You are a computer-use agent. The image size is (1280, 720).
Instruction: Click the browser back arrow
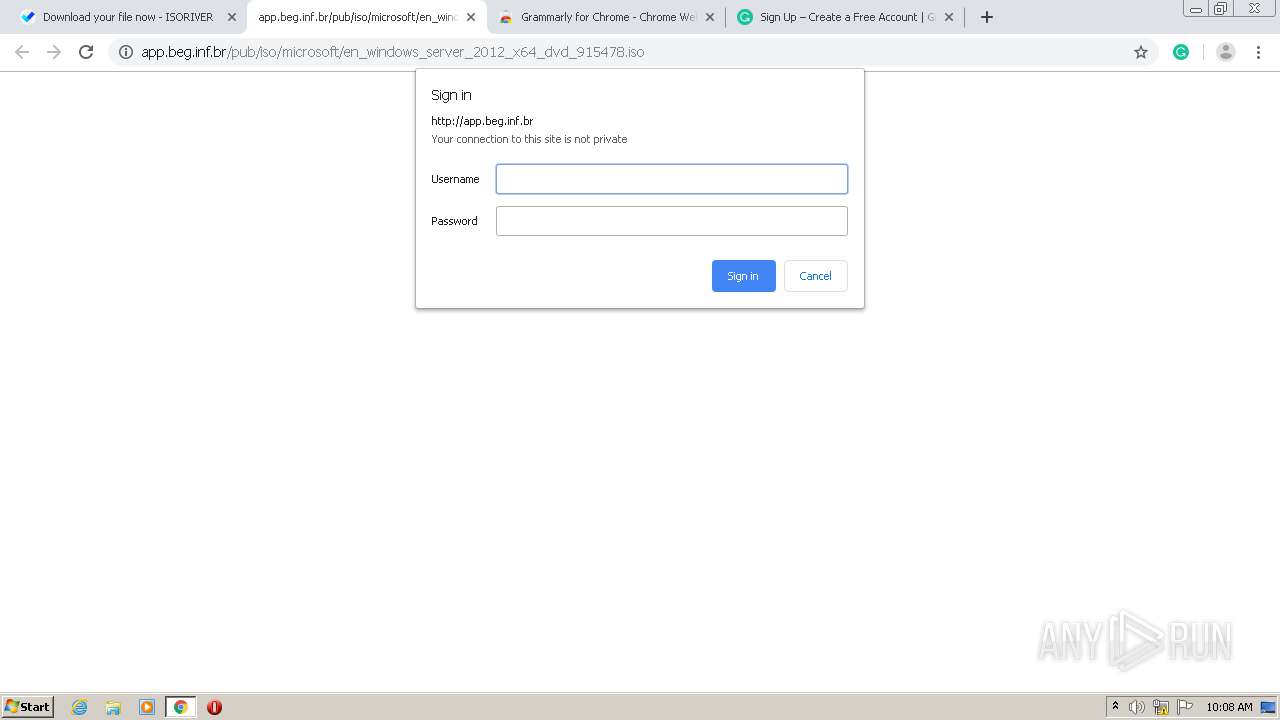coord(22,52)
